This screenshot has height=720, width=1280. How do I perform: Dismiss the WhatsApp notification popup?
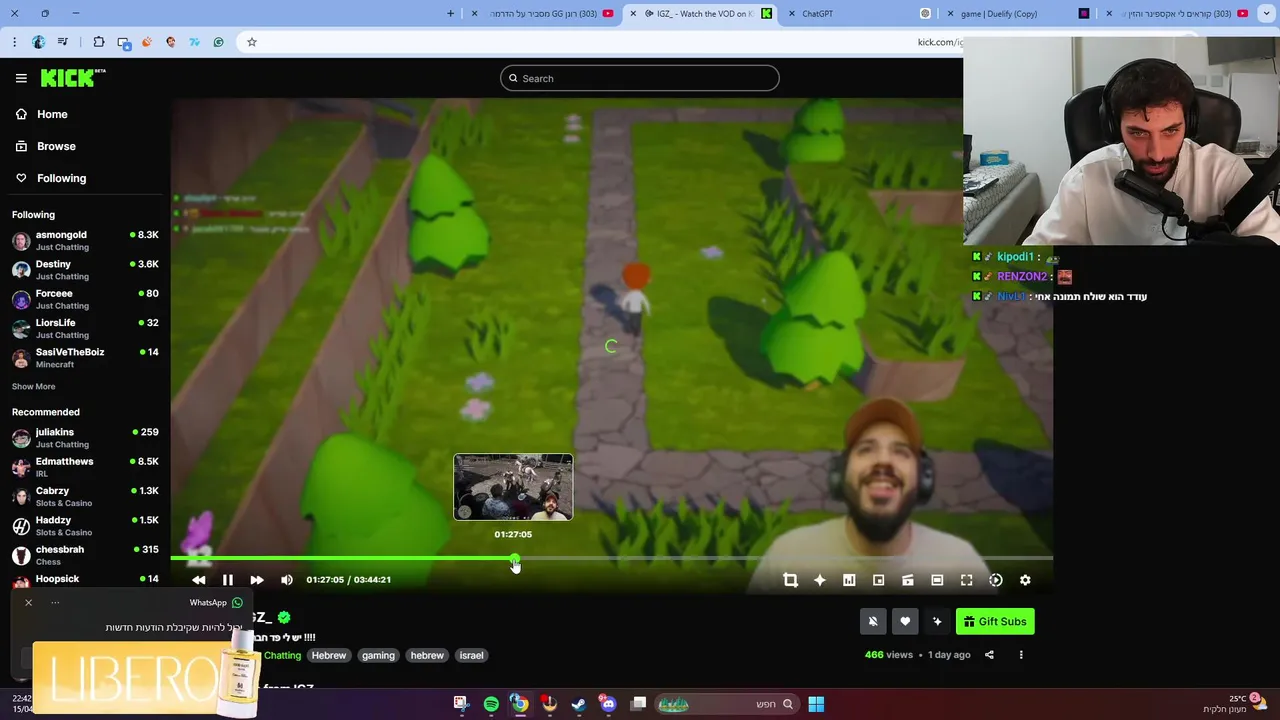[x=28, y=603]
